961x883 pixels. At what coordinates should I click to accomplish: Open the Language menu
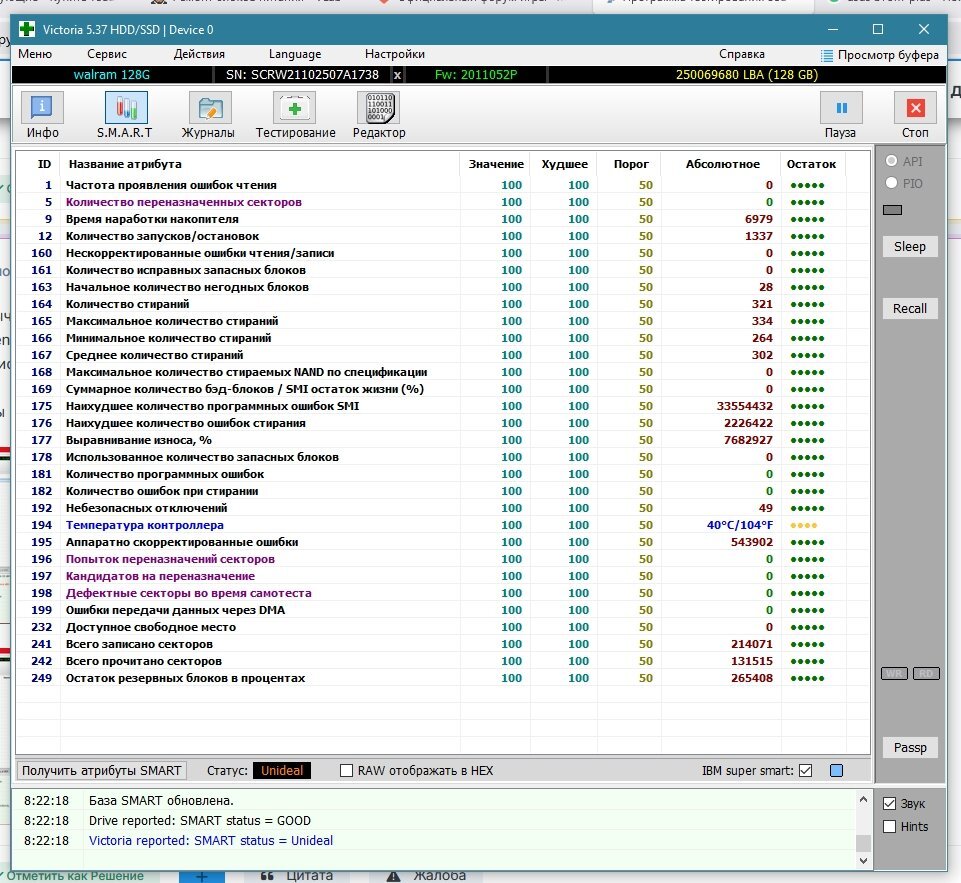click(295, 54)
